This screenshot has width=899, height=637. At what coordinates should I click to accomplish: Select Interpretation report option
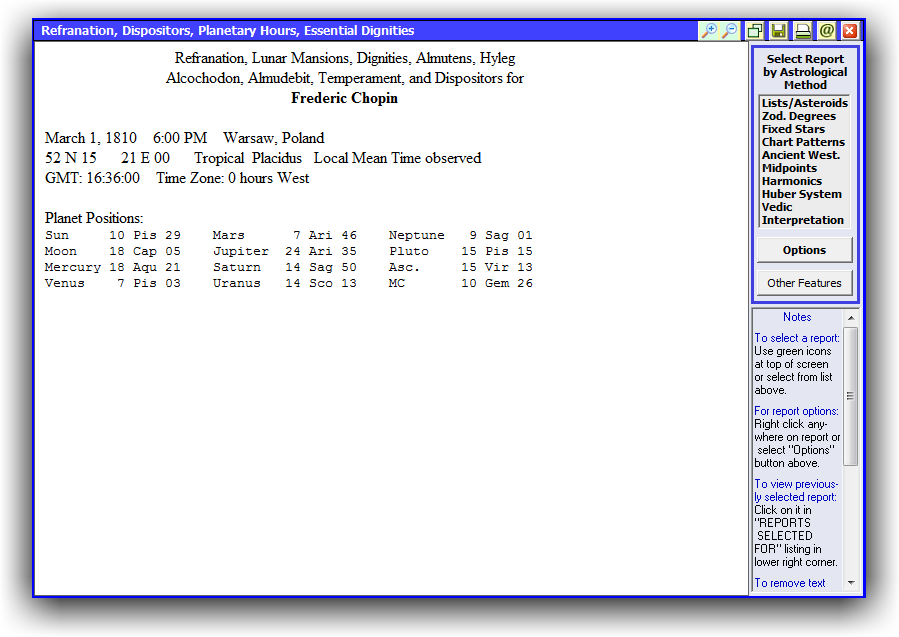click(x=804, y=220)
